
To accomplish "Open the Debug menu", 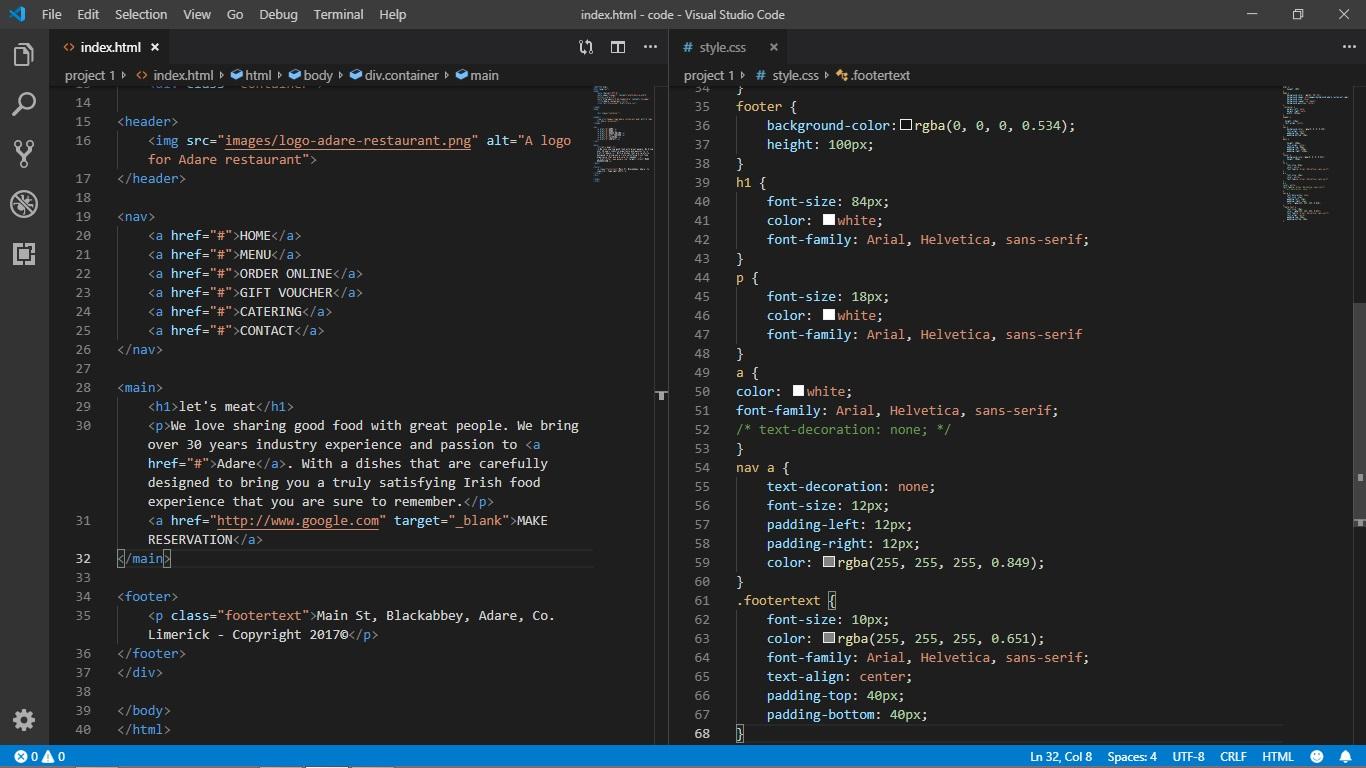I will [x=278, y=14].
